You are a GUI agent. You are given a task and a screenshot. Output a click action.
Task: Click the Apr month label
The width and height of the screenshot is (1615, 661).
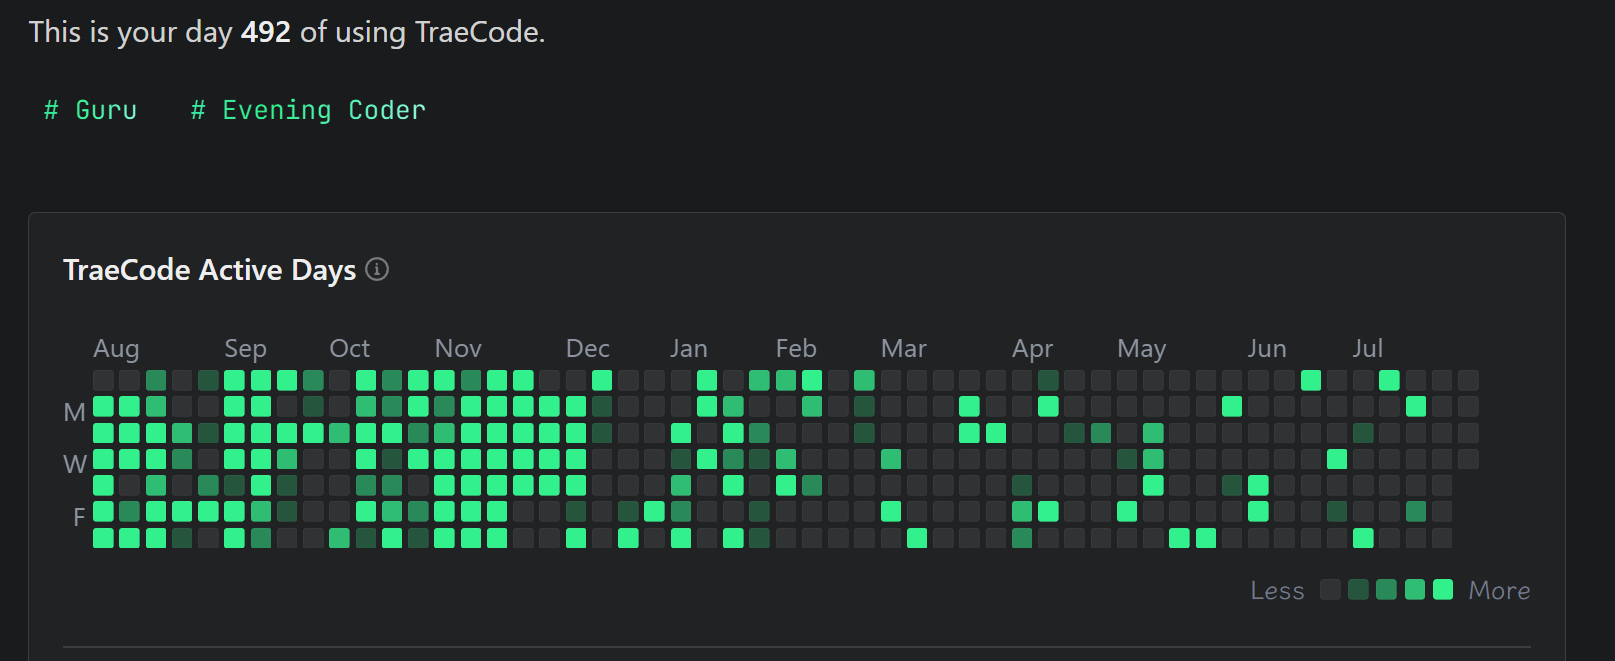1032,348
